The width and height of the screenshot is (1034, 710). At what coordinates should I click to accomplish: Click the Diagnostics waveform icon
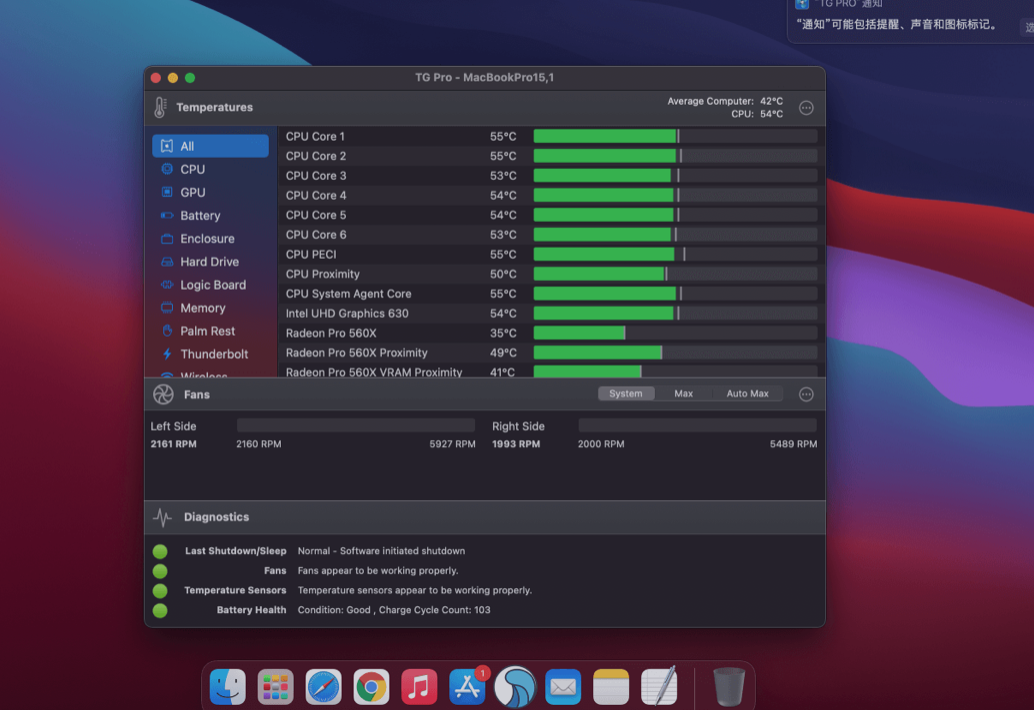coord(161,517)
